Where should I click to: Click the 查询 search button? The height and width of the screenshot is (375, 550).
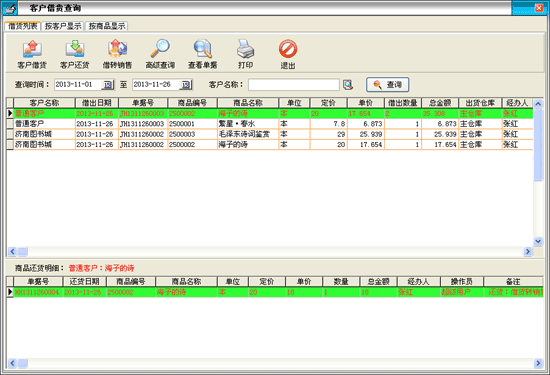click(x=388, y=85)
